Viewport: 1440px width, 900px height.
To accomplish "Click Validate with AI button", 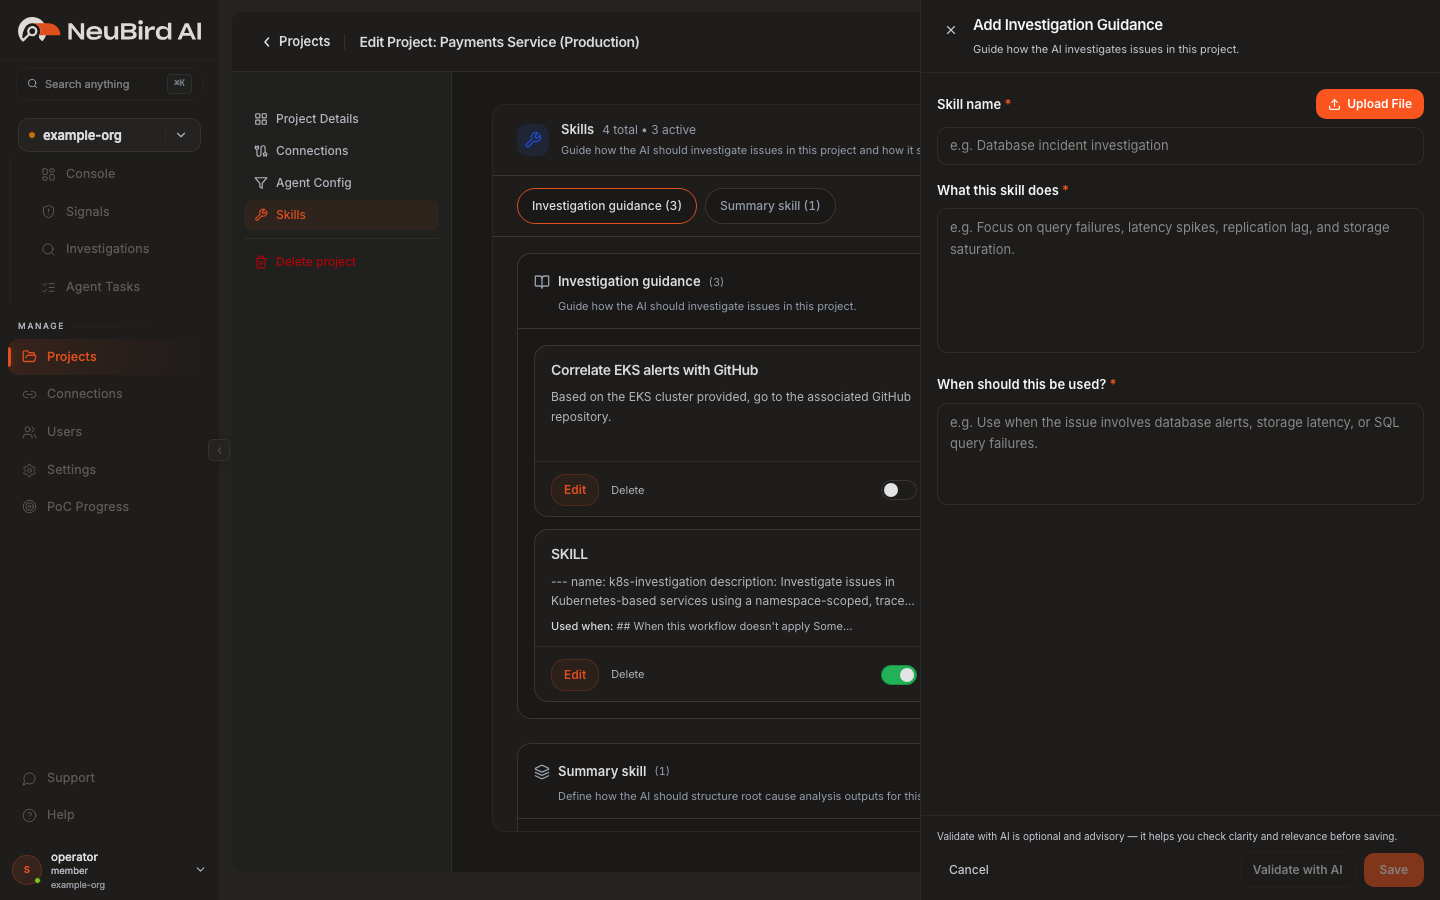I will 1297,870.
